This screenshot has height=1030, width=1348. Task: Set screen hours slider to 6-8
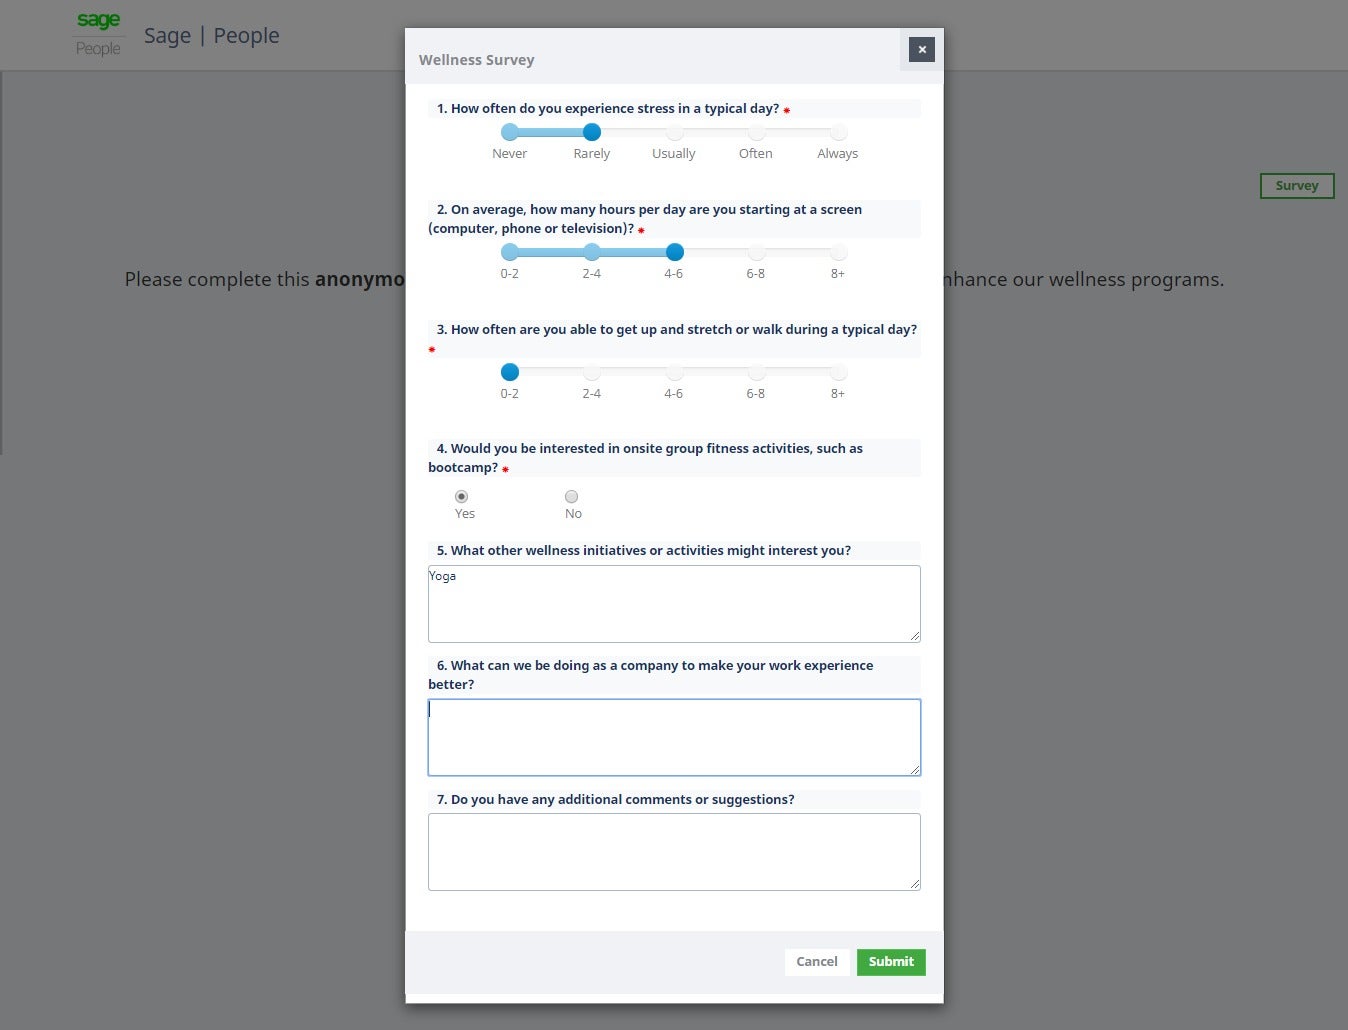coord(756,253)
